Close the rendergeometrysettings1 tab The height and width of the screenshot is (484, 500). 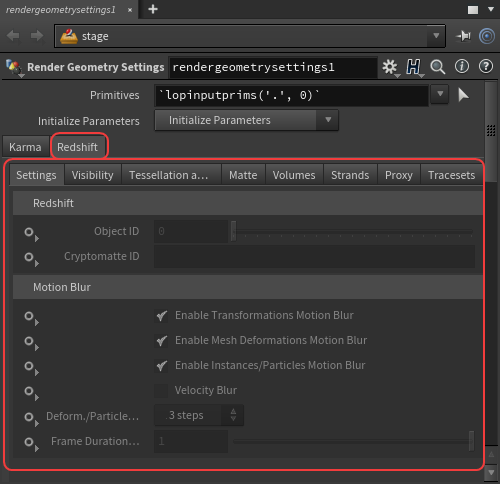(x=130, y=10)
